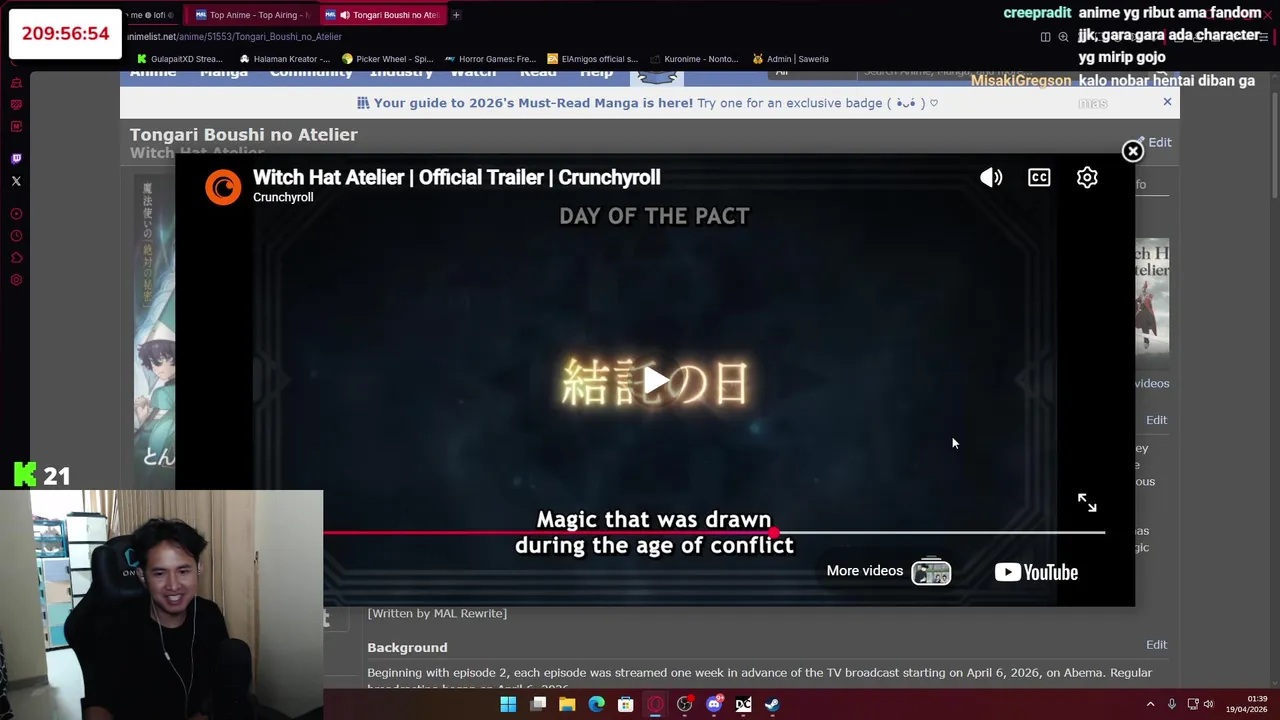The width and height of the screenshot is (1280, 720).
Task: Watch on YouTube via the logo
Action: (x=1036, y=572)
